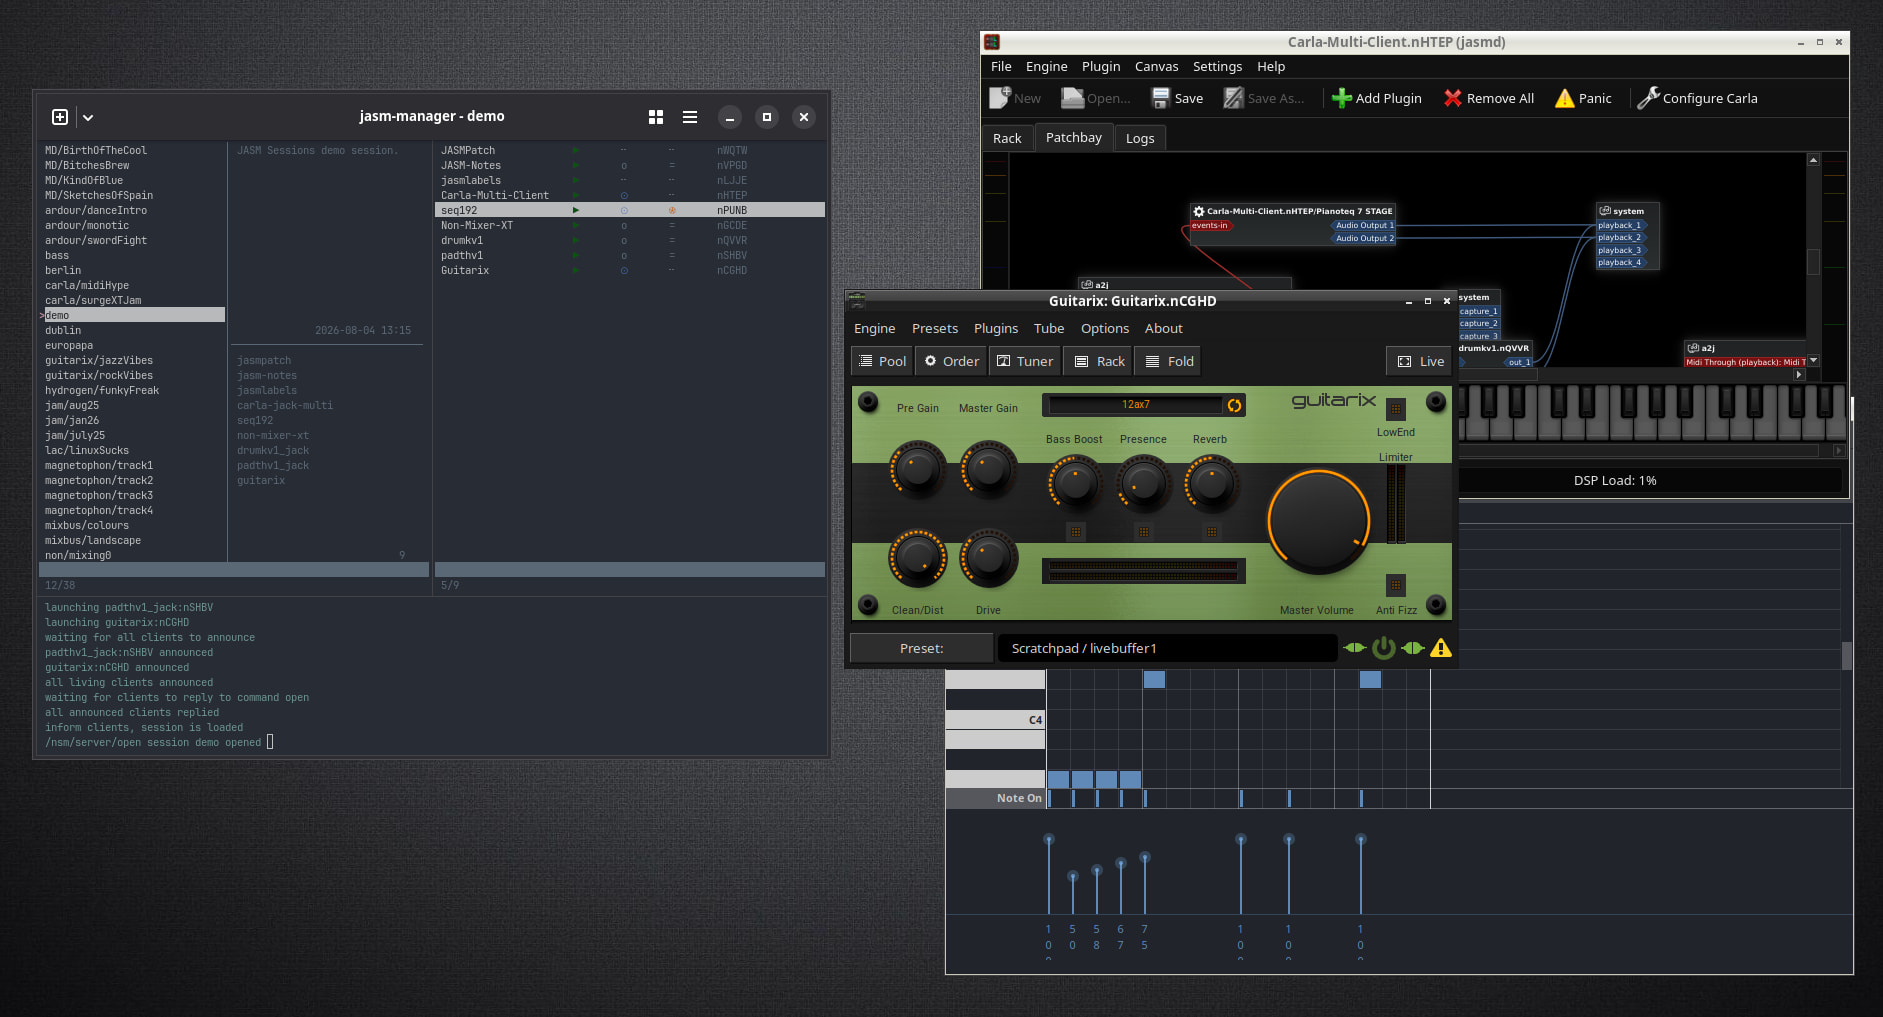Click the blue GUI circle on Guitarix row
1883x1017 pixels.
pyautogui.click(x=624, y=270)
